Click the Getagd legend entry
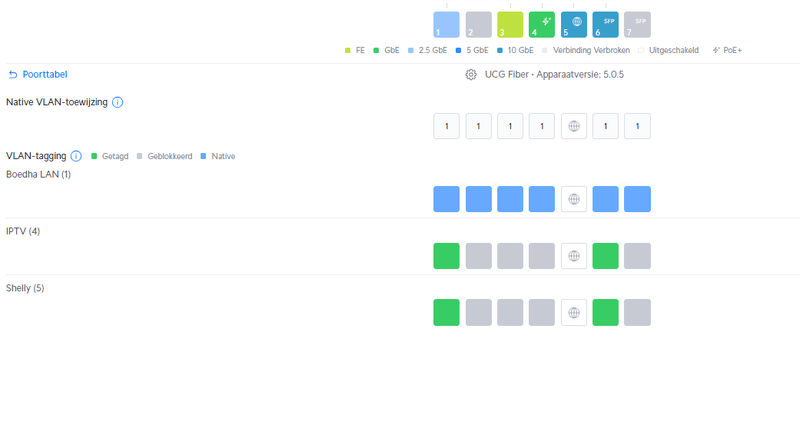The height and width of the screenshot is (422, 800). (x=110, y=156)
